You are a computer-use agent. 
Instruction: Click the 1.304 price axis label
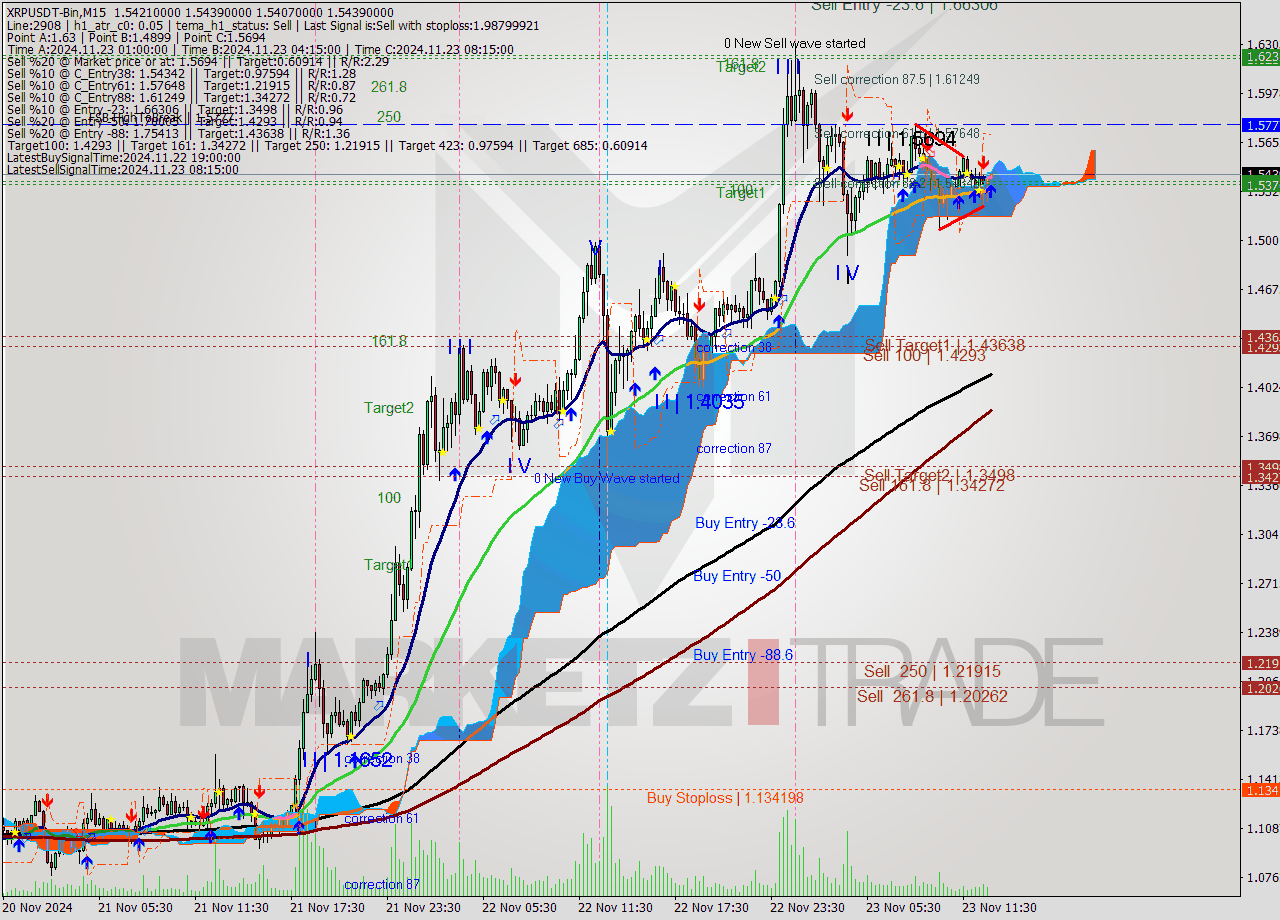point(1262,535)
